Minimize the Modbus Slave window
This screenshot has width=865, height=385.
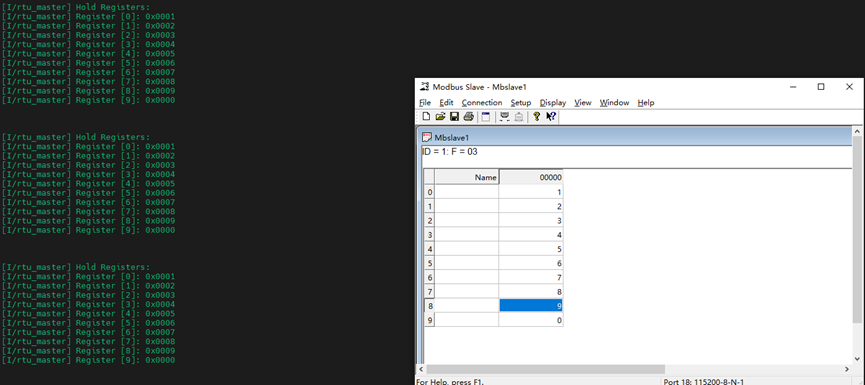click(793, 87)
